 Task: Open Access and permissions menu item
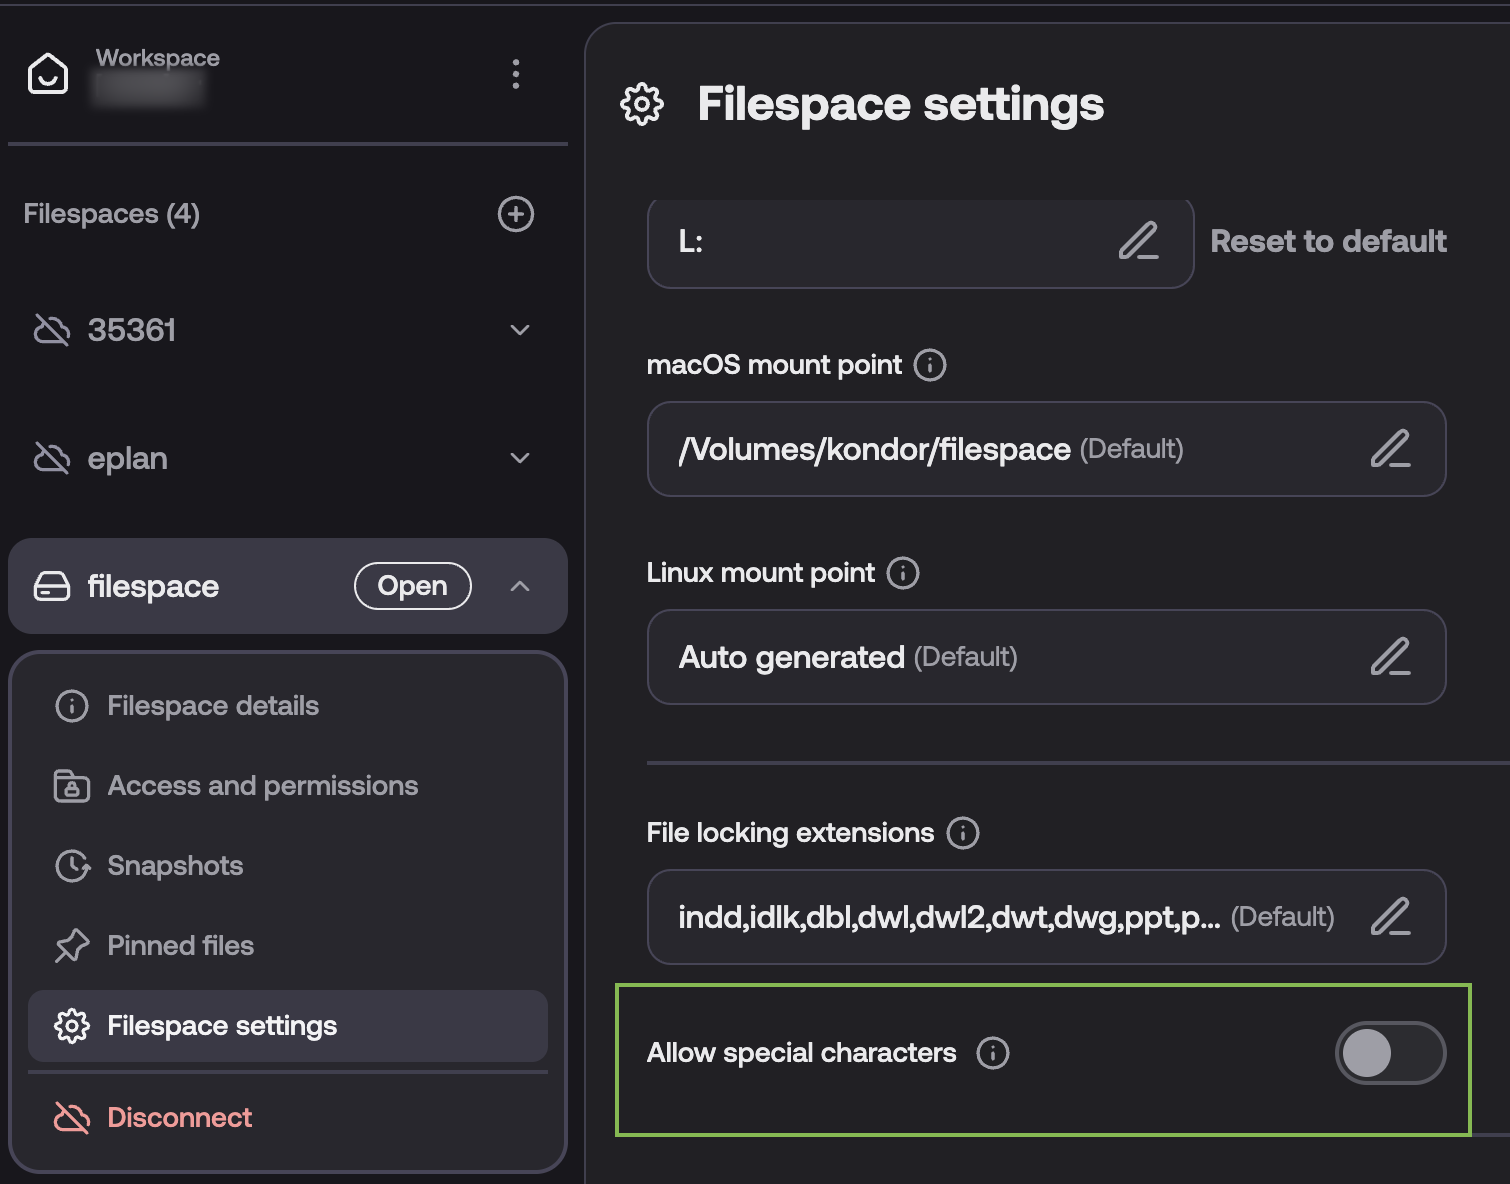click(288, 786)
